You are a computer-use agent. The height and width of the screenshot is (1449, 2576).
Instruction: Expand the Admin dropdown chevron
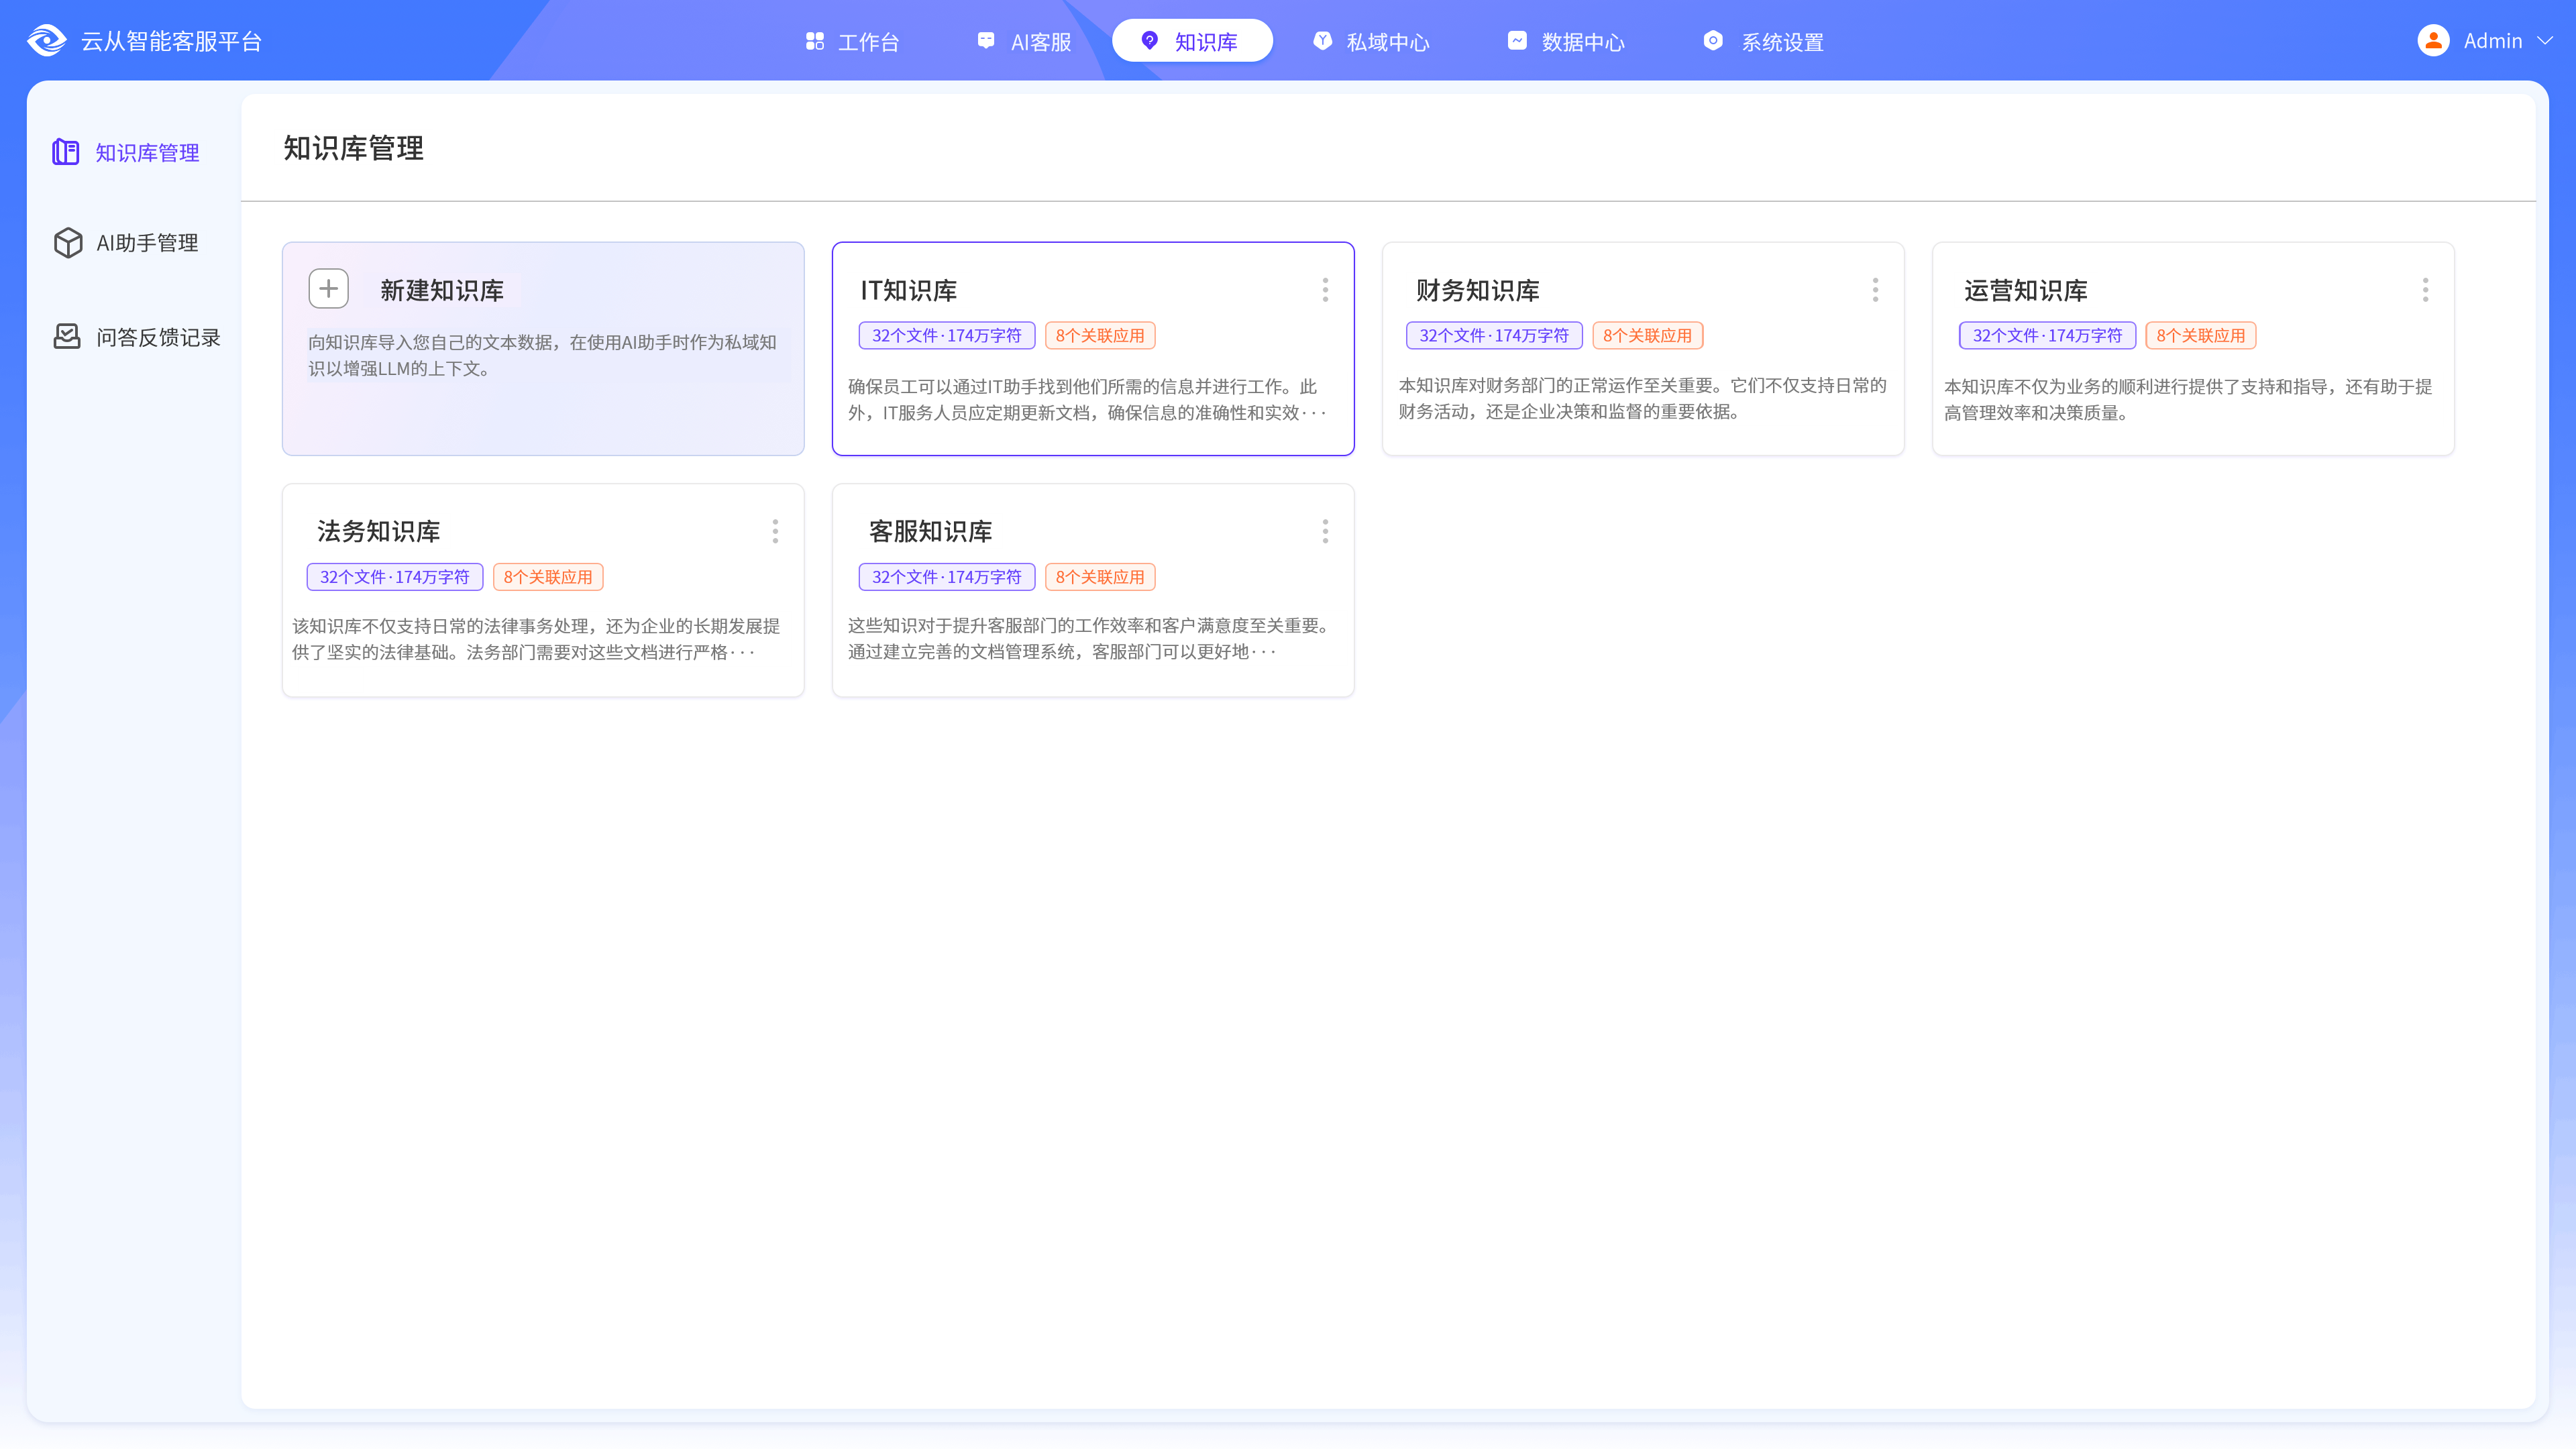point(2545,41)
